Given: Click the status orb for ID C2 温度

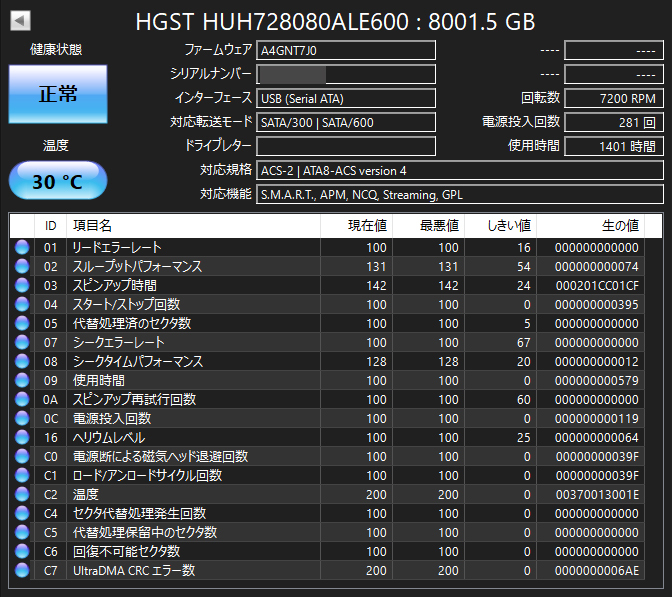Looking at the screenshot, I should 22,494.
